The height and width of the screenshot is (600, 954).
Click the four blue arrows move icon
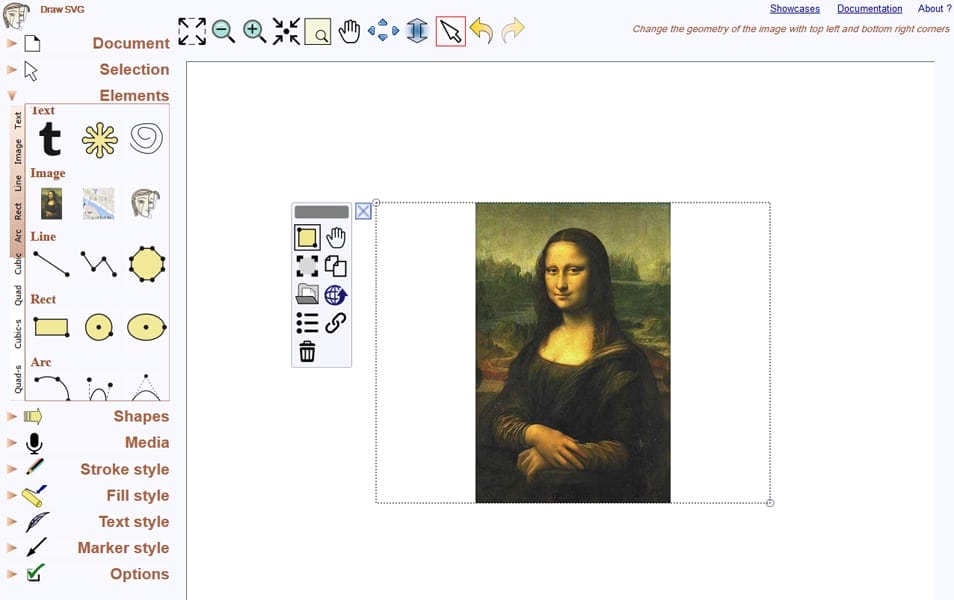tap(383, 30)
